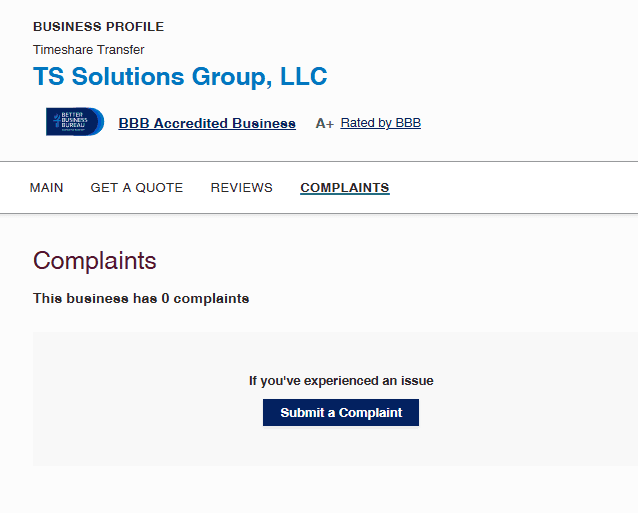
Task: Click the BUSINESS PROFILE label
Action: (98, 27)
